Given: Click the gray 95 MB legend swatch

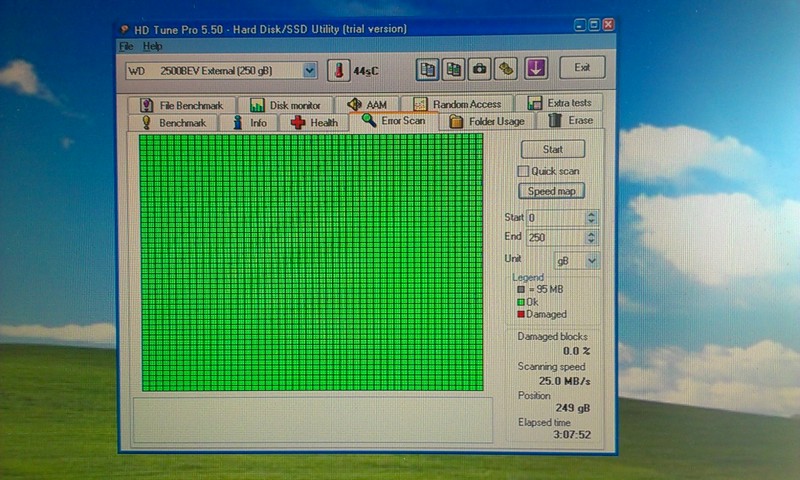Looking at the screenshot, I should 521,289.
